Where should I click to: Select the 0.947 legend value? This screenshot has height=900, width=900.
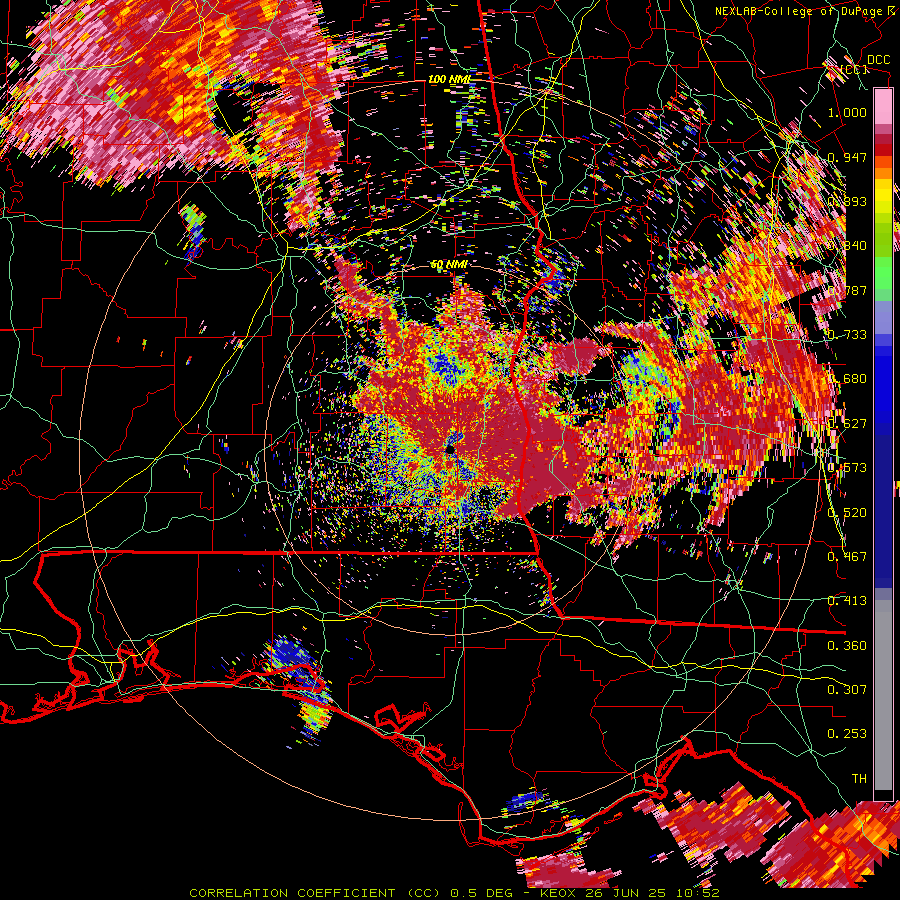[847, 157]
